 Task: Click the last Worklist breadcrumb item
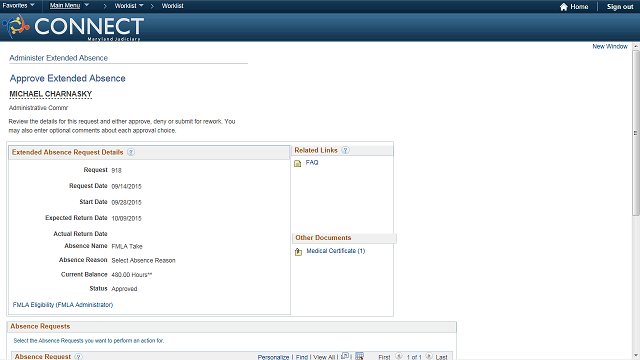(172, 6)
